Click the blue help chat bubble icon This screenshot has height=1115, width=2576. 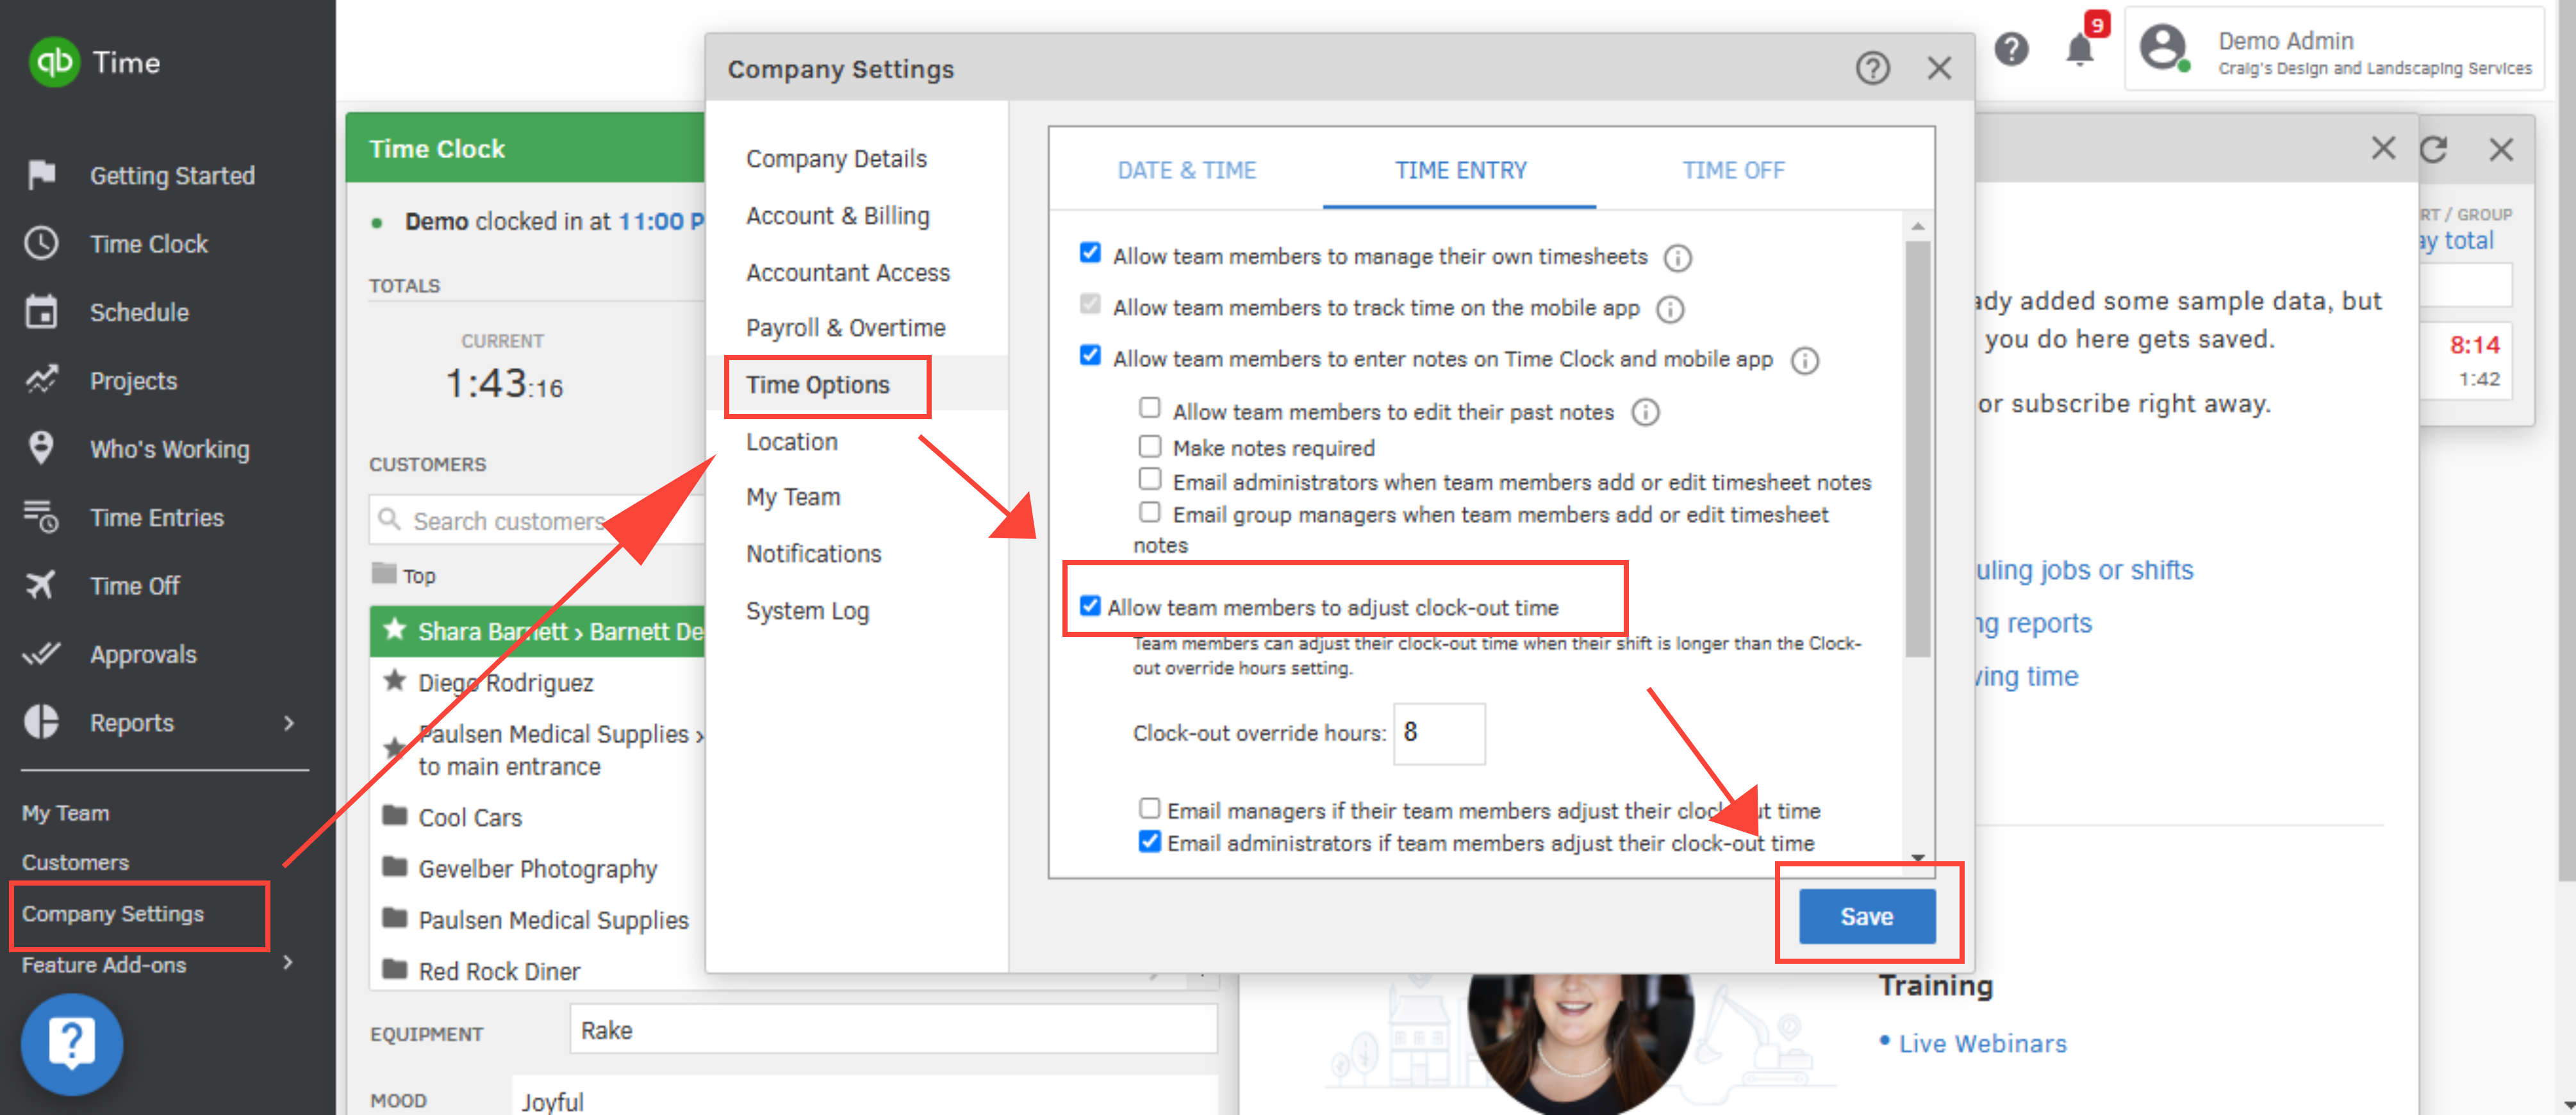coord(71,1044)
